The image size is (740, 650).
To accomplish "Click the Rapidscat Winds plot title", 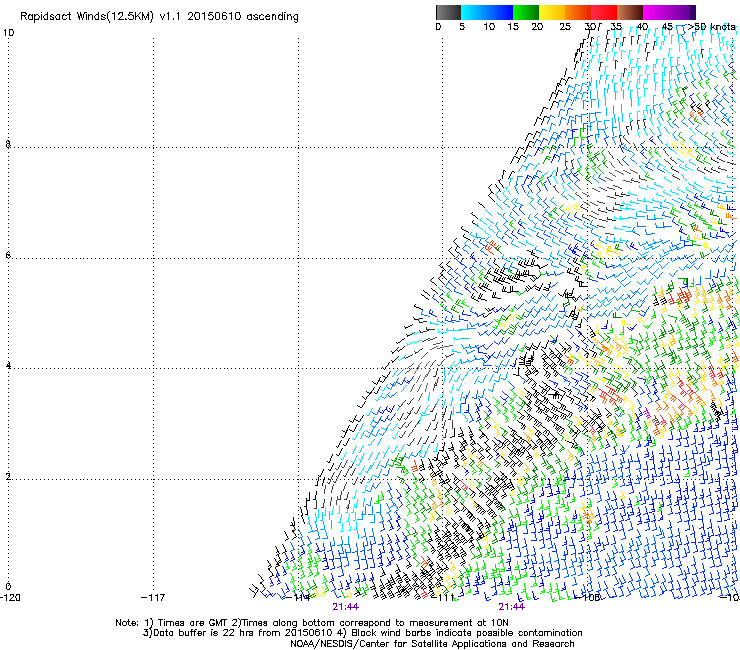I will (159, 17).
